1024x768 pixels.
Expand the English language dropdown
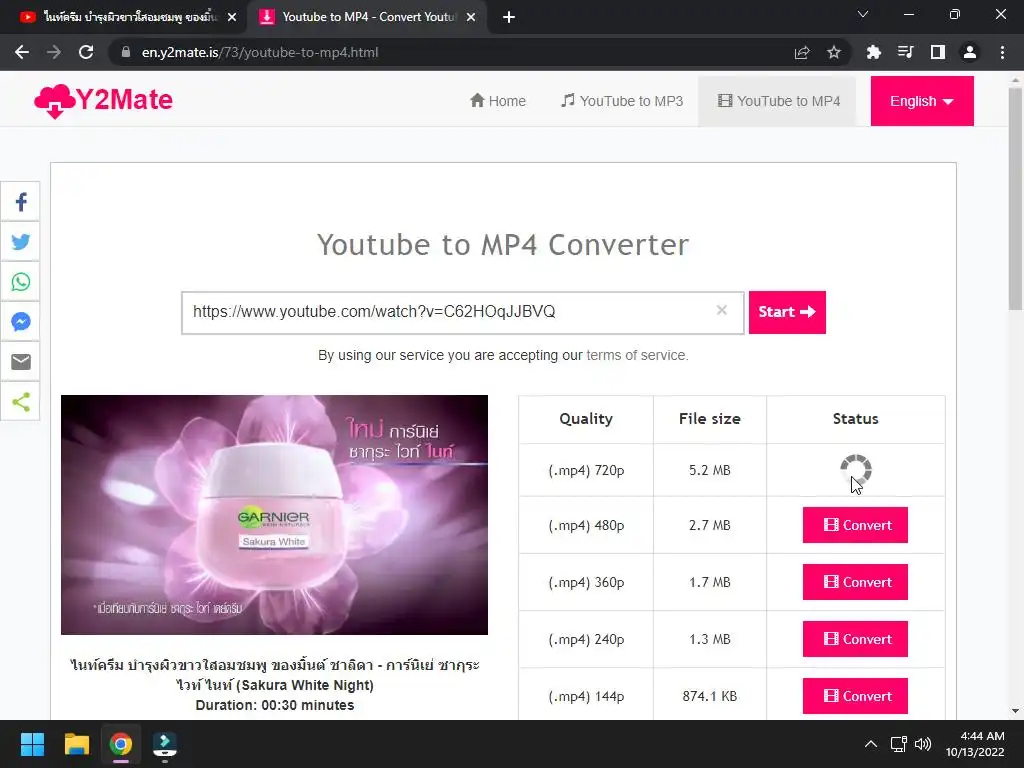pos(921,101)
